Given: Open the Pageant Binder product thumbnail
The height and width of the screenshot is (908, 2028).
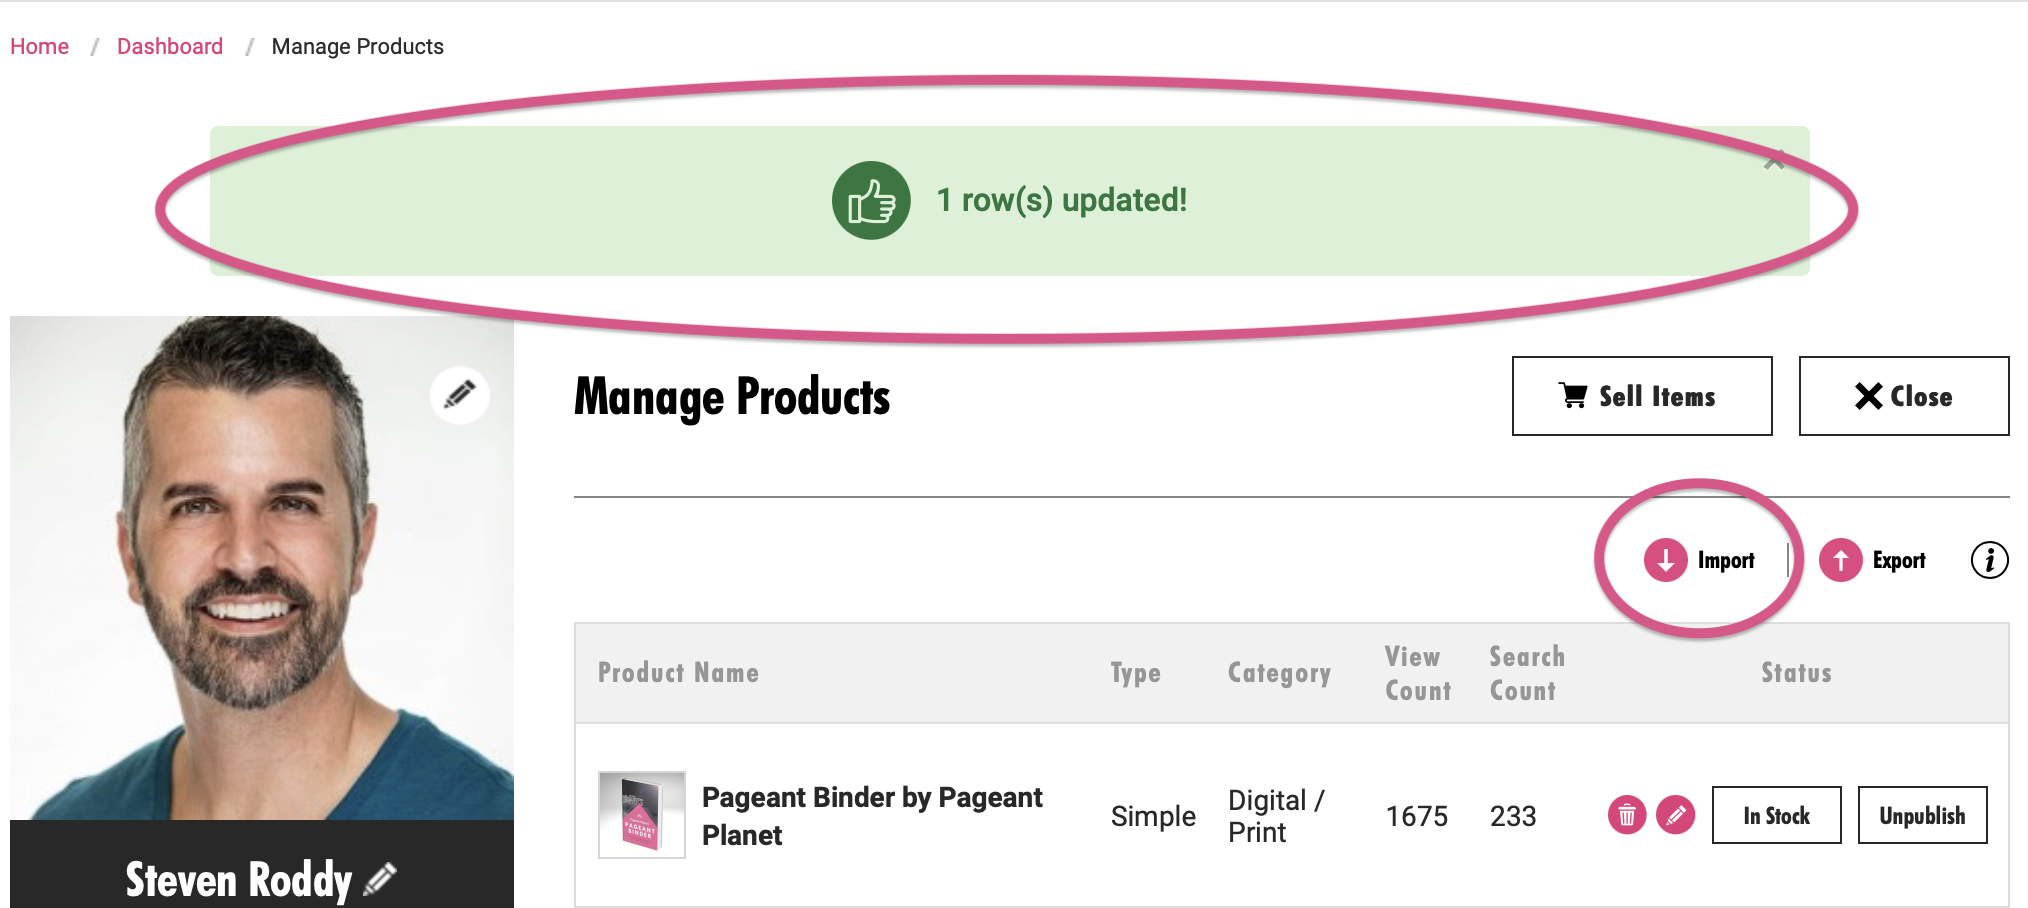Looking at the screenshot, I should click(642, 815).
